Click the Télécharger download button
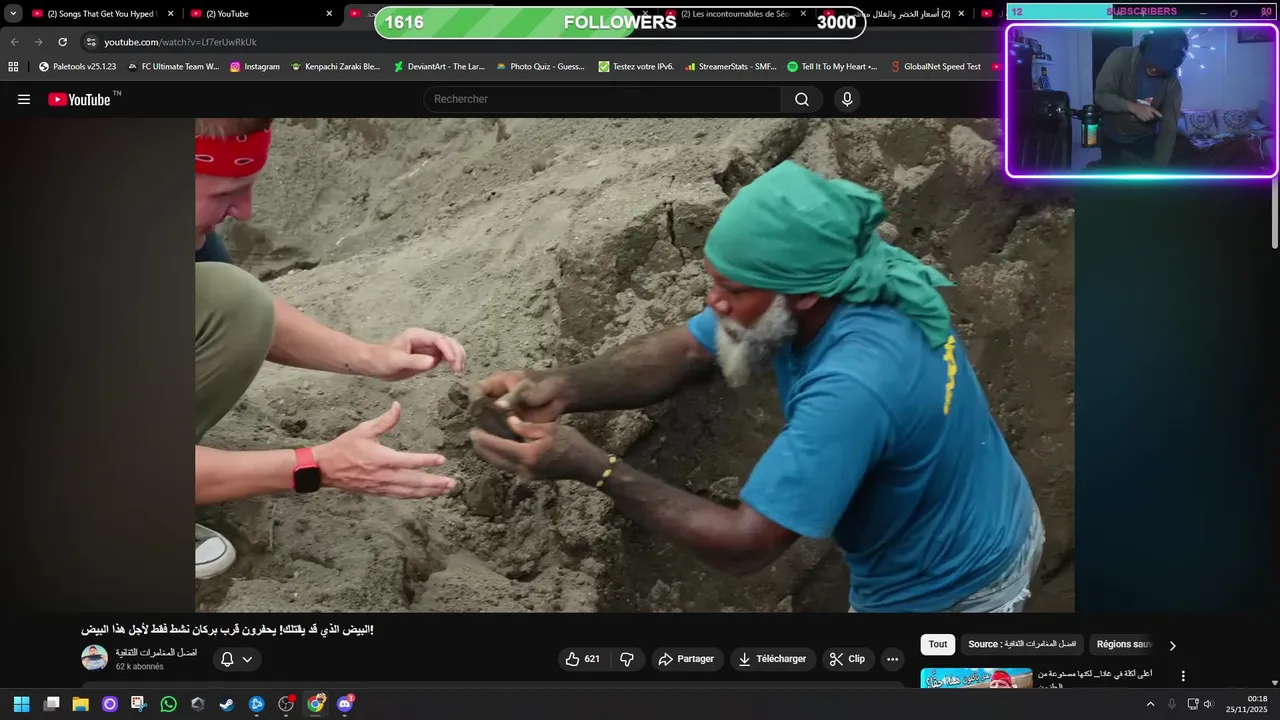 772,659
